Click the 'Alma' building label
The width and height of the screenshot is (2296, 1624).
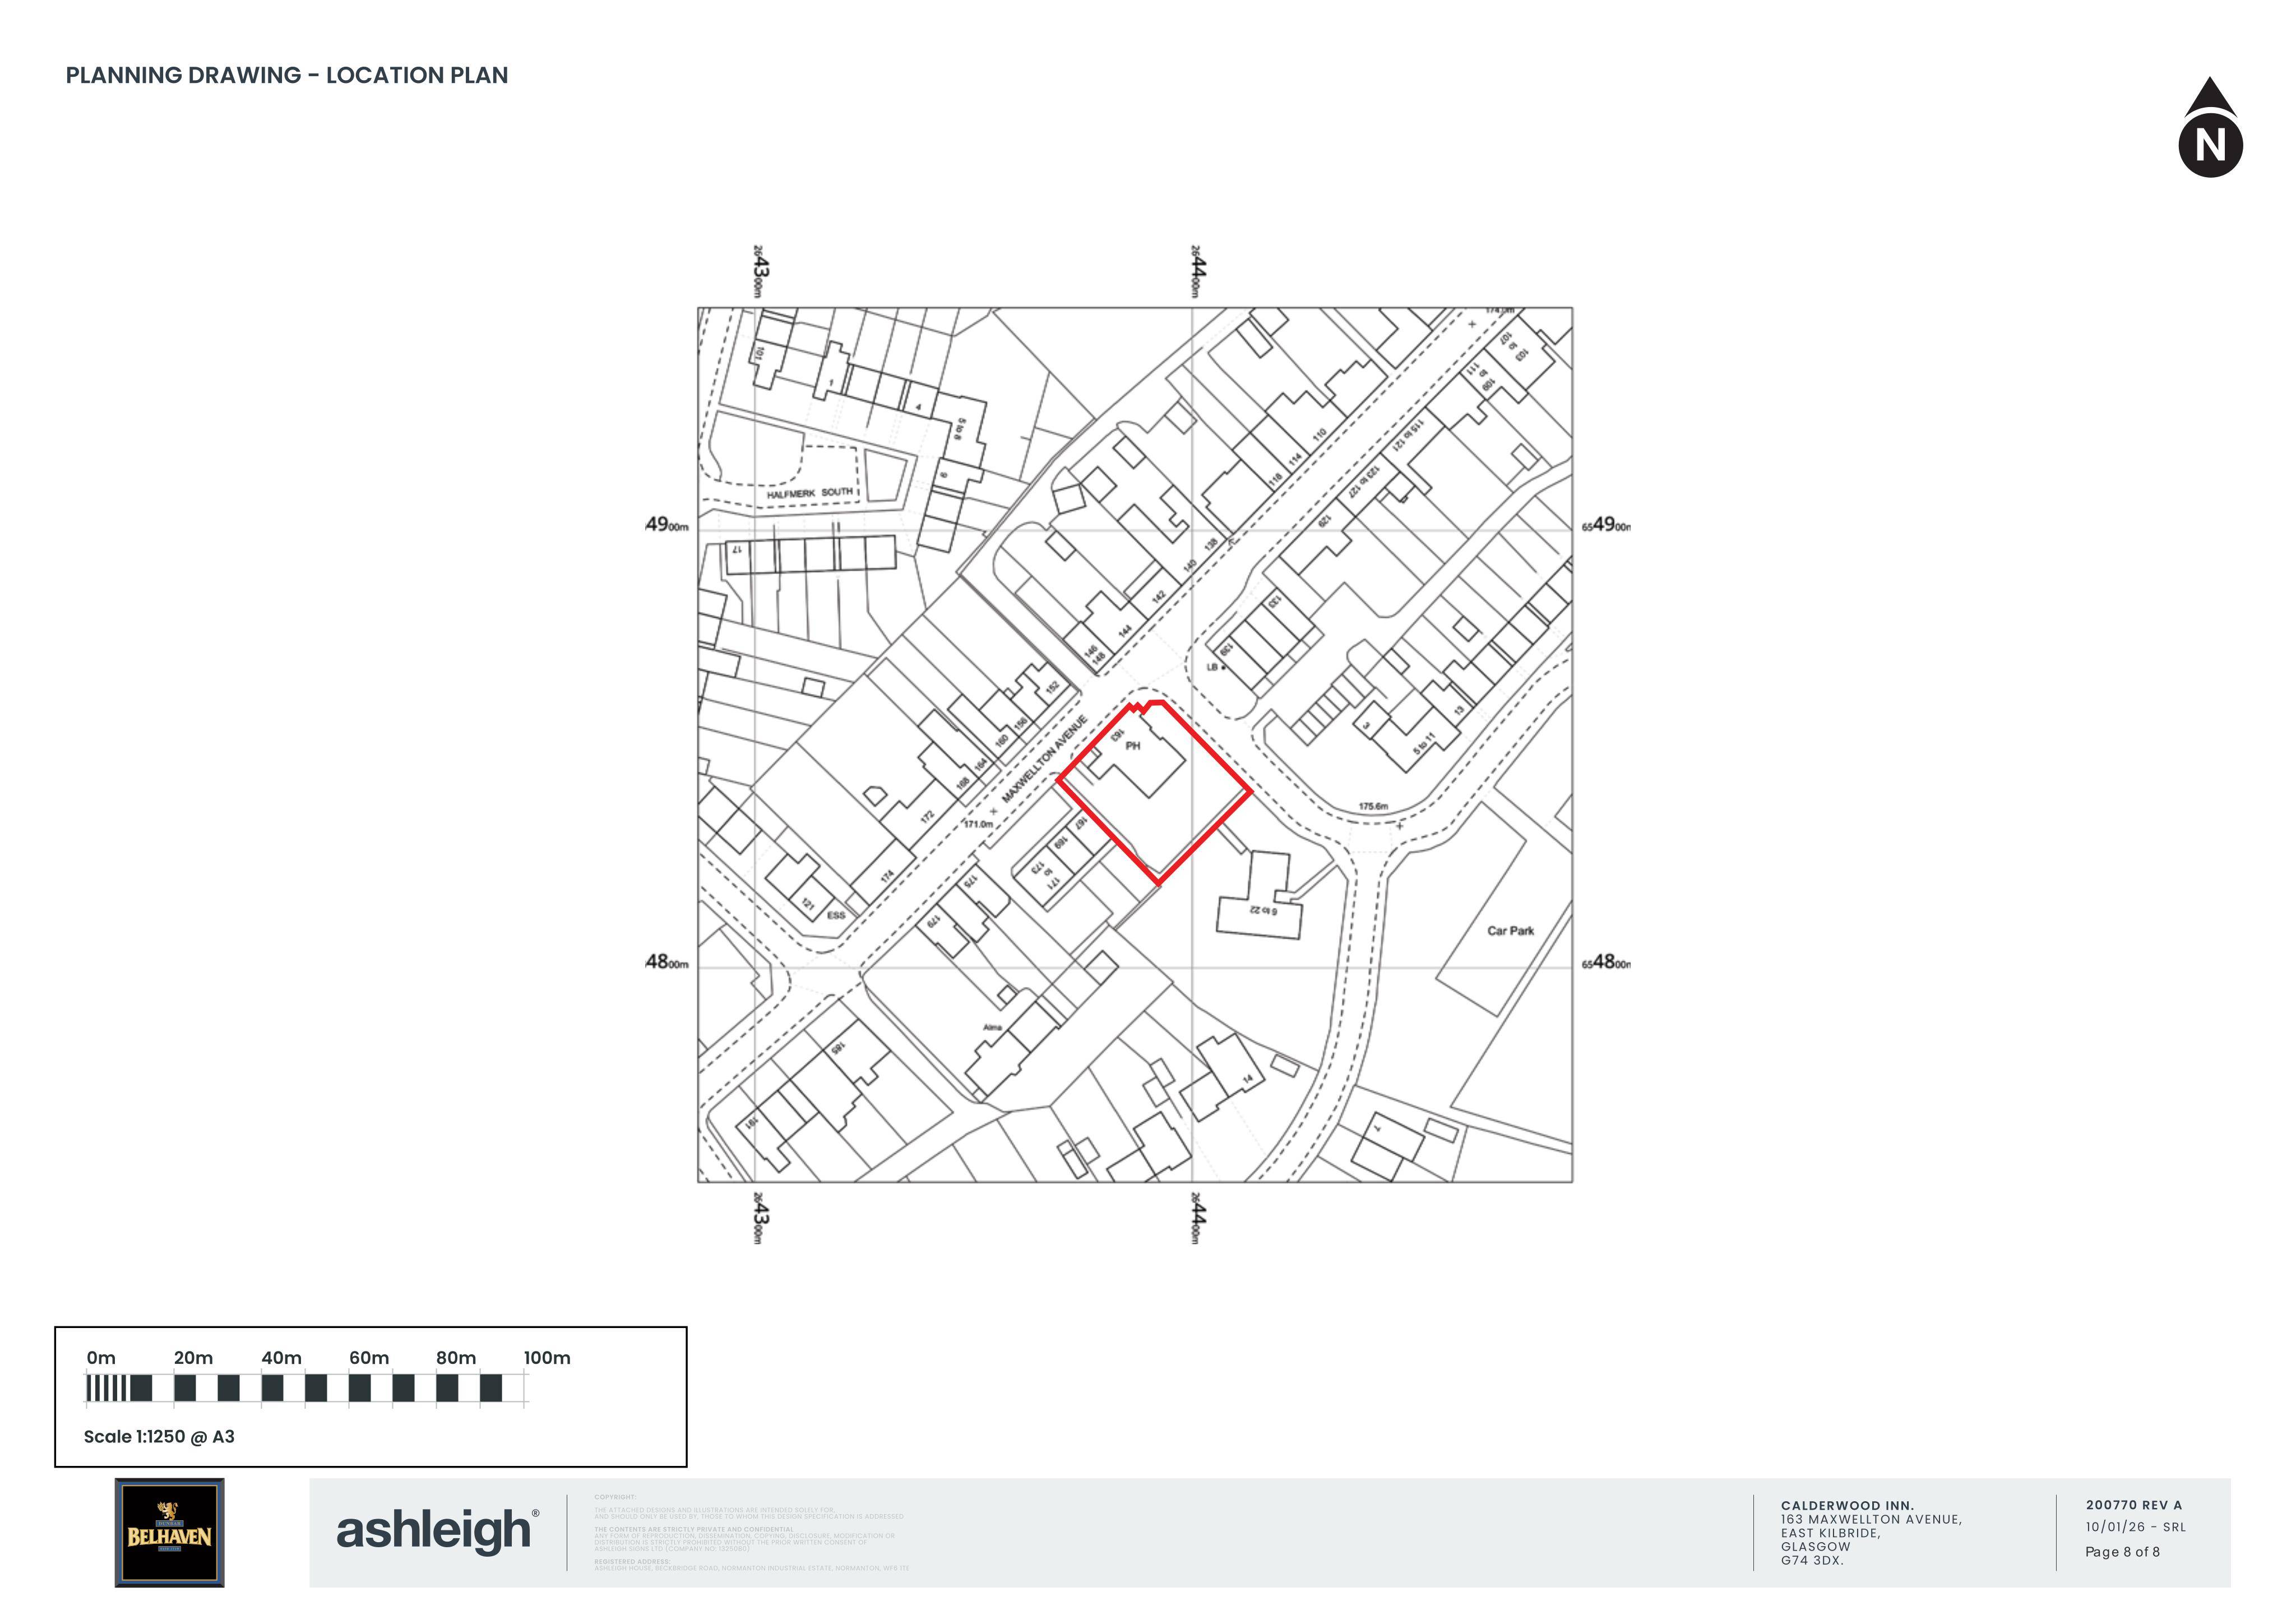pos(992,1027)
